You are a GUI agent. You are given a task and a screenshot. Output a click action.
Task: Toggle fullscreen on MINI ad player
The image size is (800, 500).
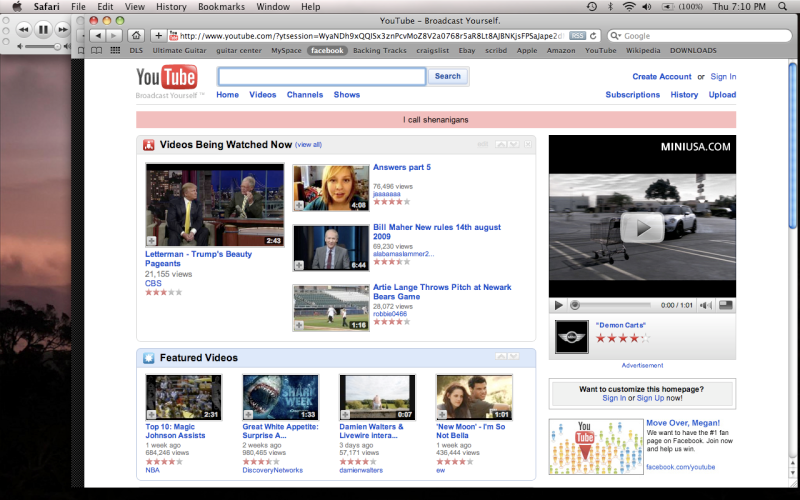tap(726, 305)
